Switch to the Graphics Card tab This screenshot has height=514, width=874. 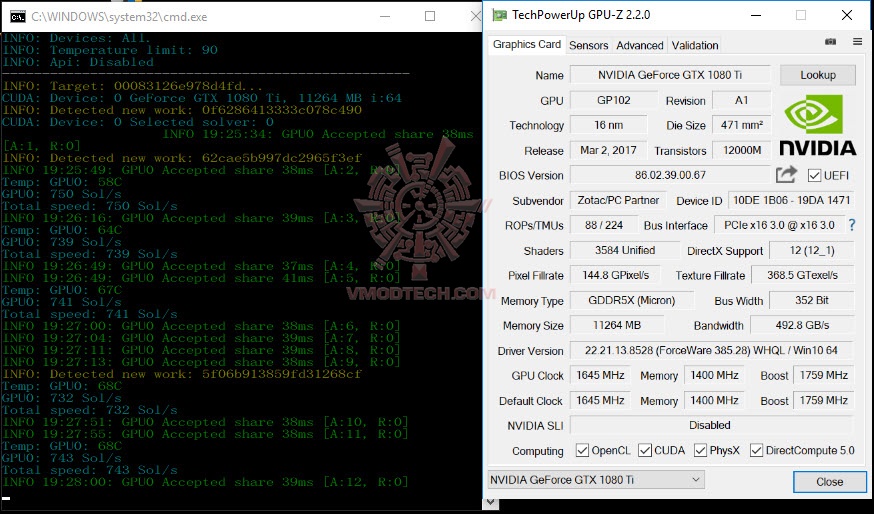click(527, 45)
